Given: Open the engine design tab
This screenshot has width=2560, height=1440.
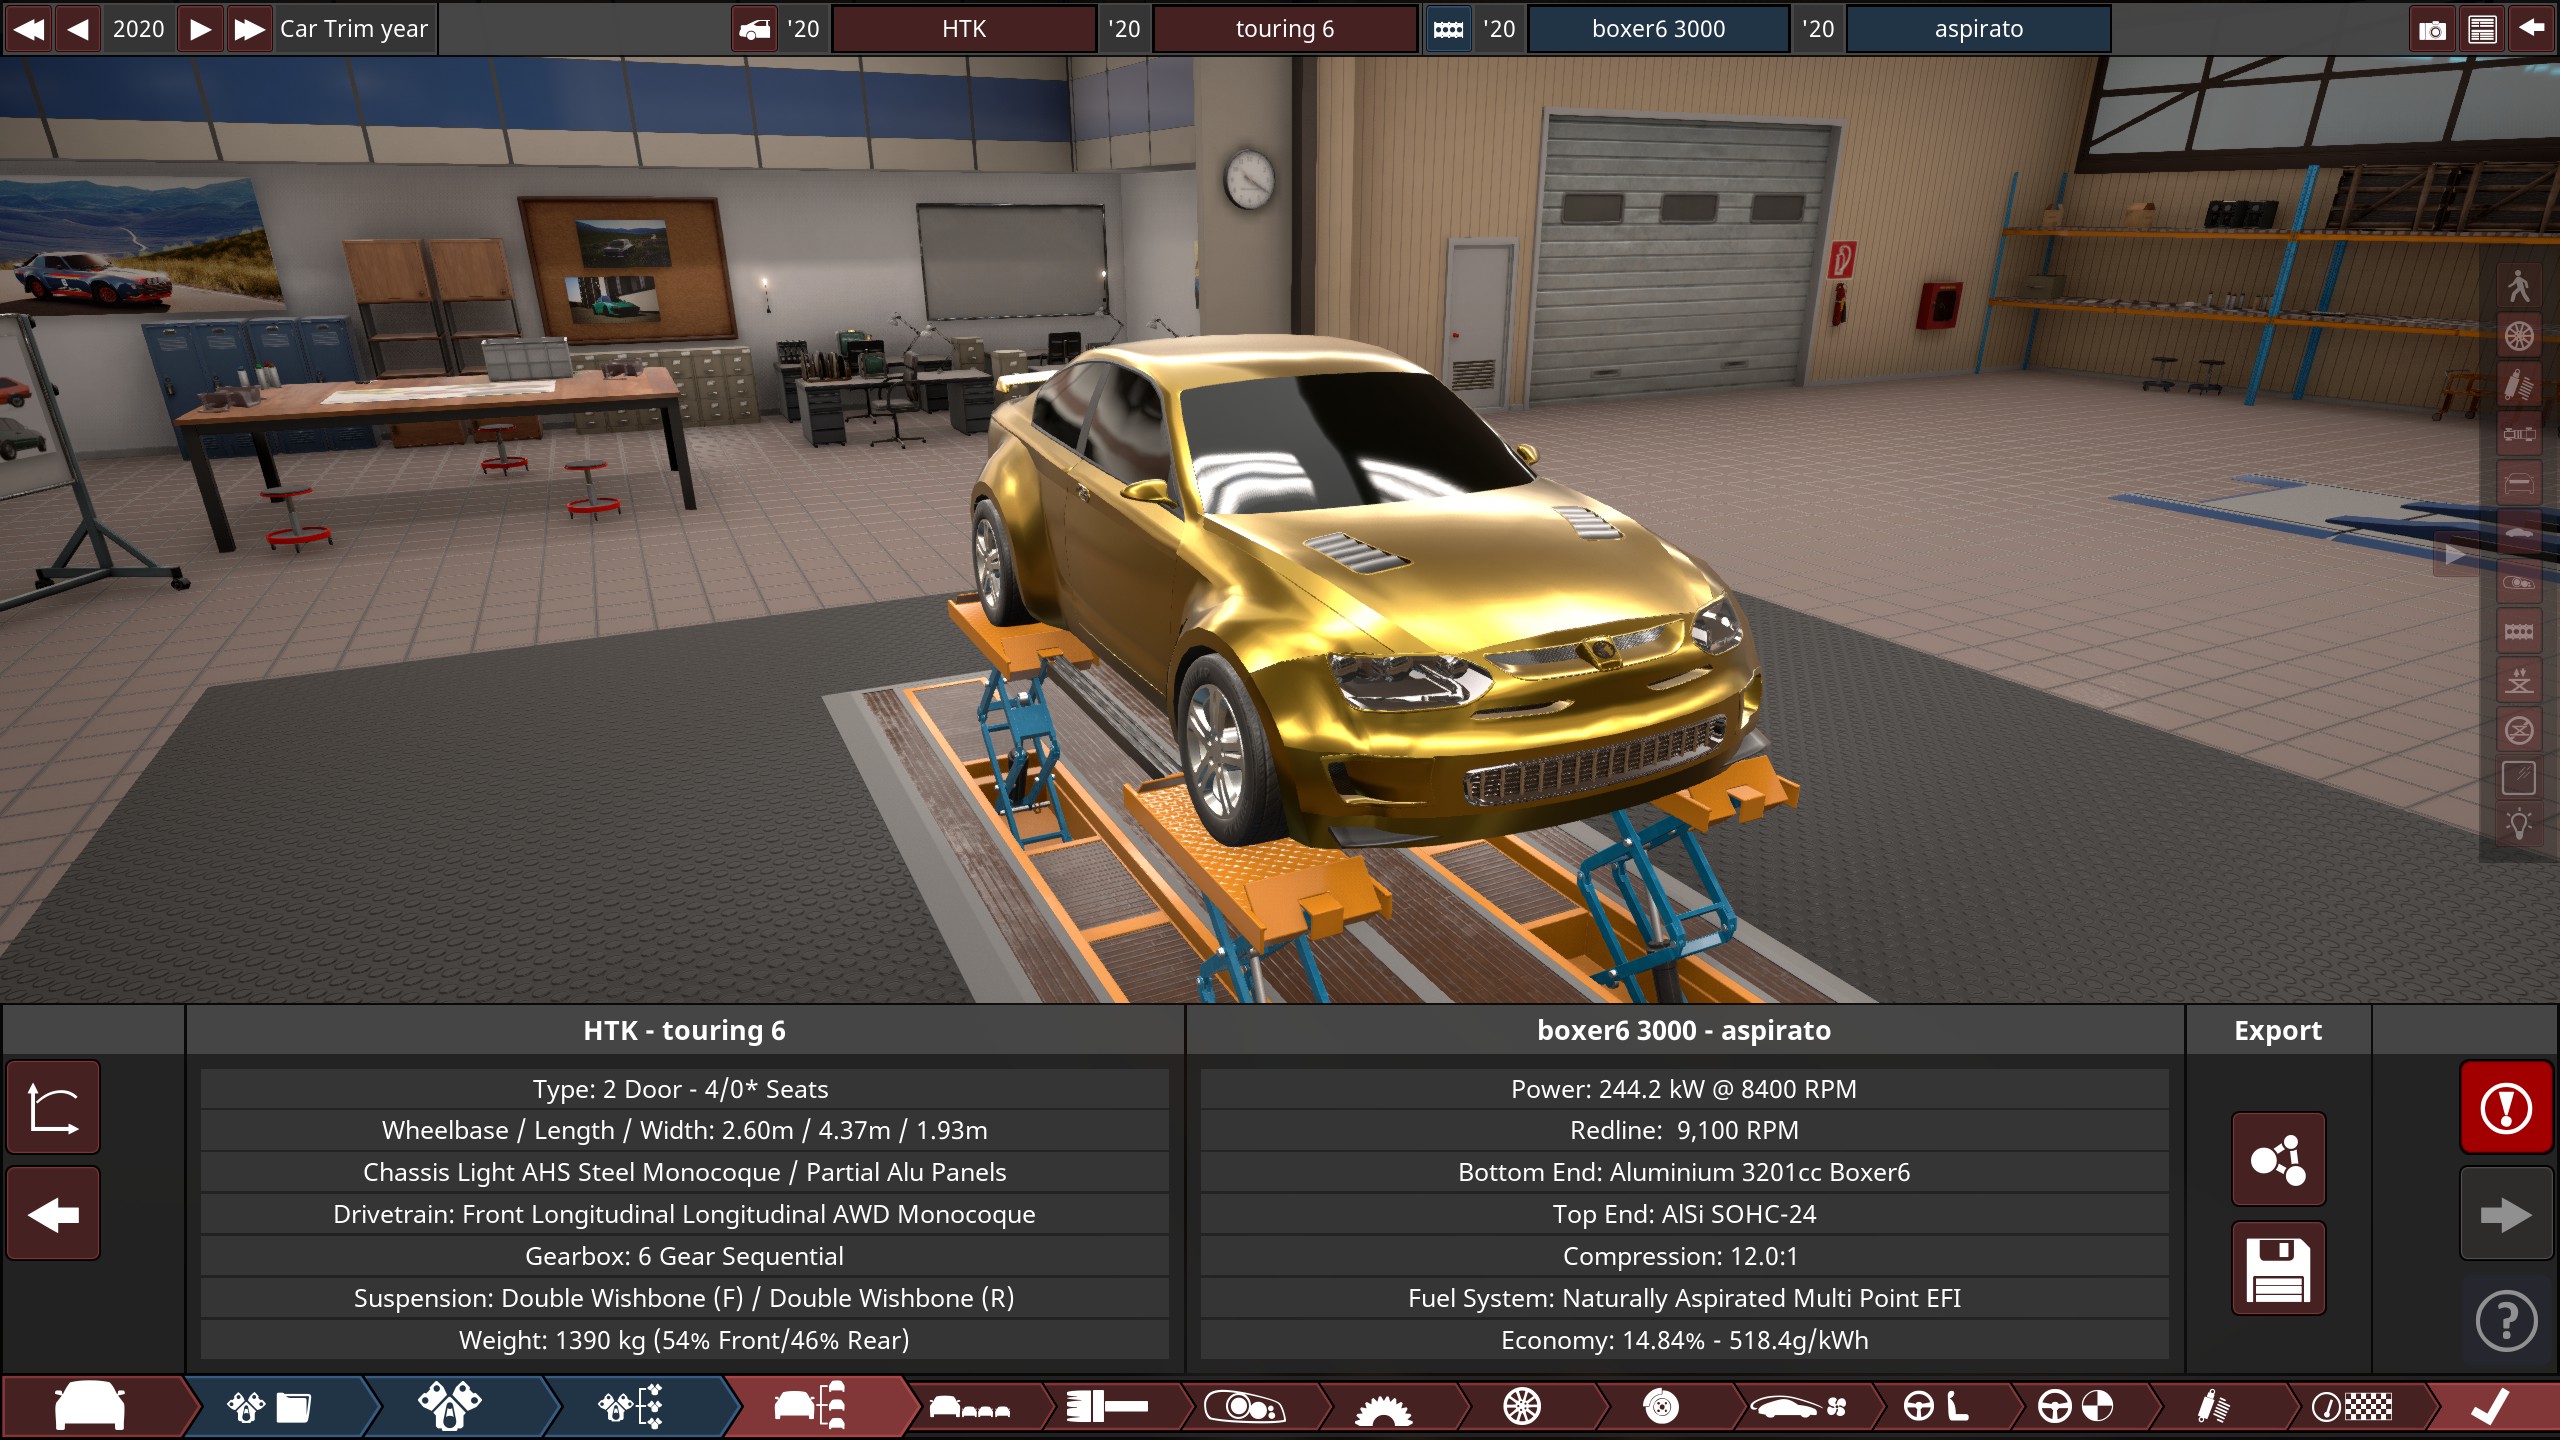Looking at the screenshot, I should click(x=450, y=1407).
